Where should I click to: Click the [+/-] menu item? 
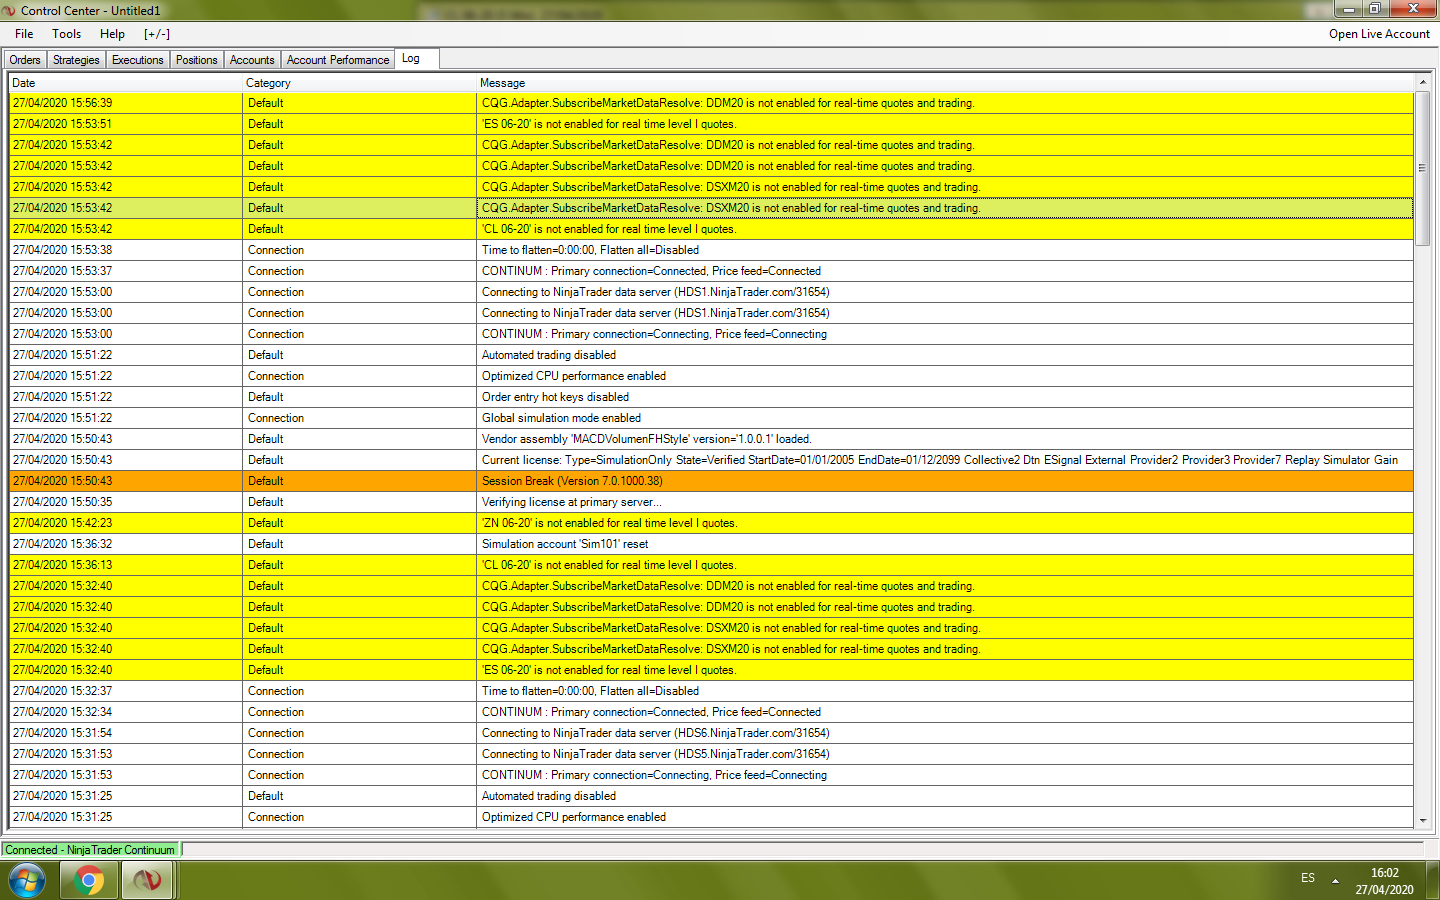click(157, 34)
